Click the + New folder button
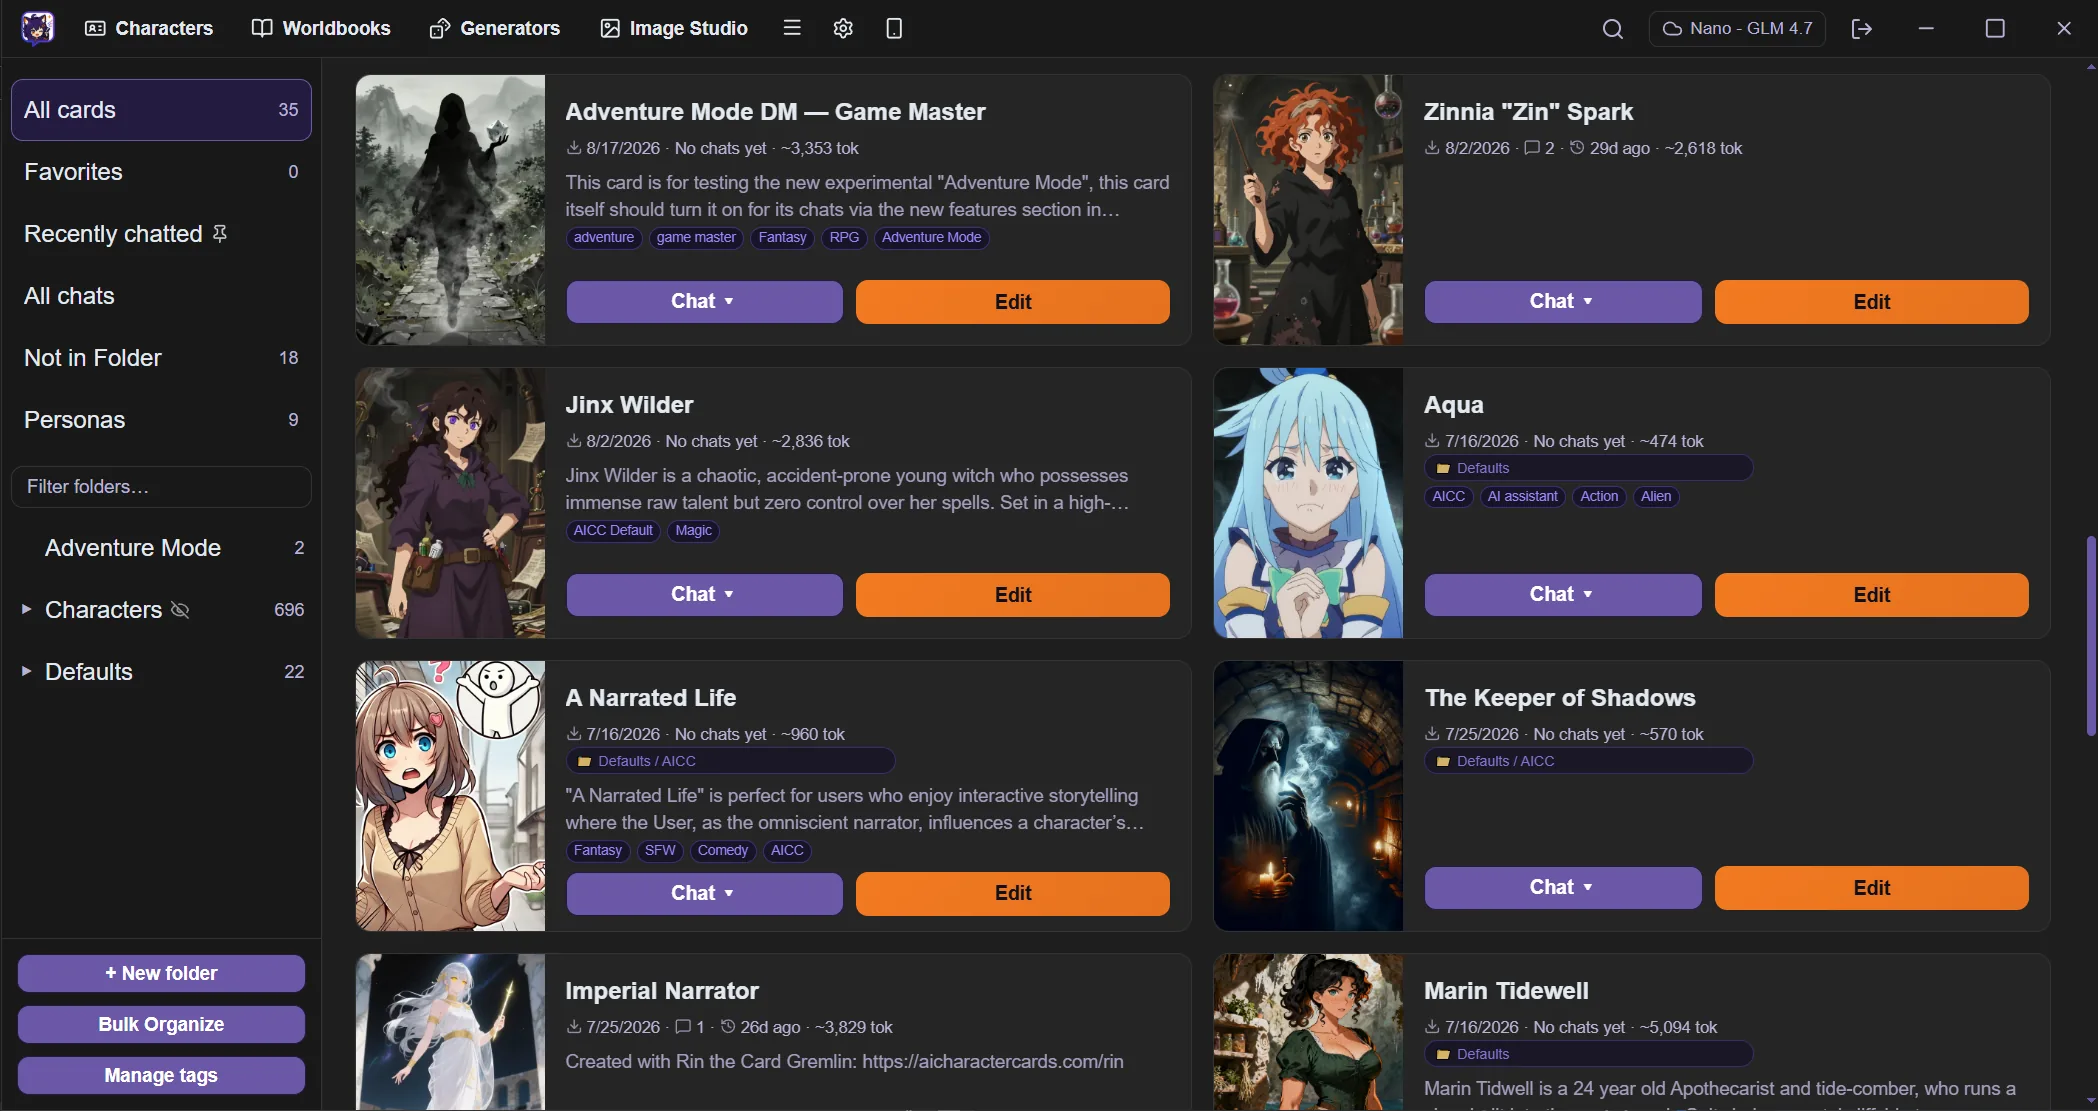The width and height of the screenshot is (2098, 1111). (161, 973)
